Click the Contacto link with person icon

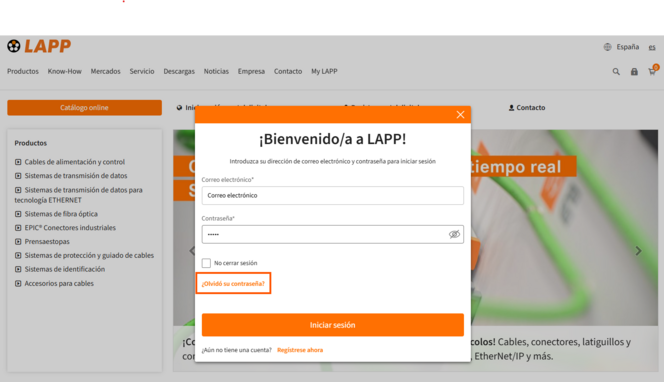point(527,108)
